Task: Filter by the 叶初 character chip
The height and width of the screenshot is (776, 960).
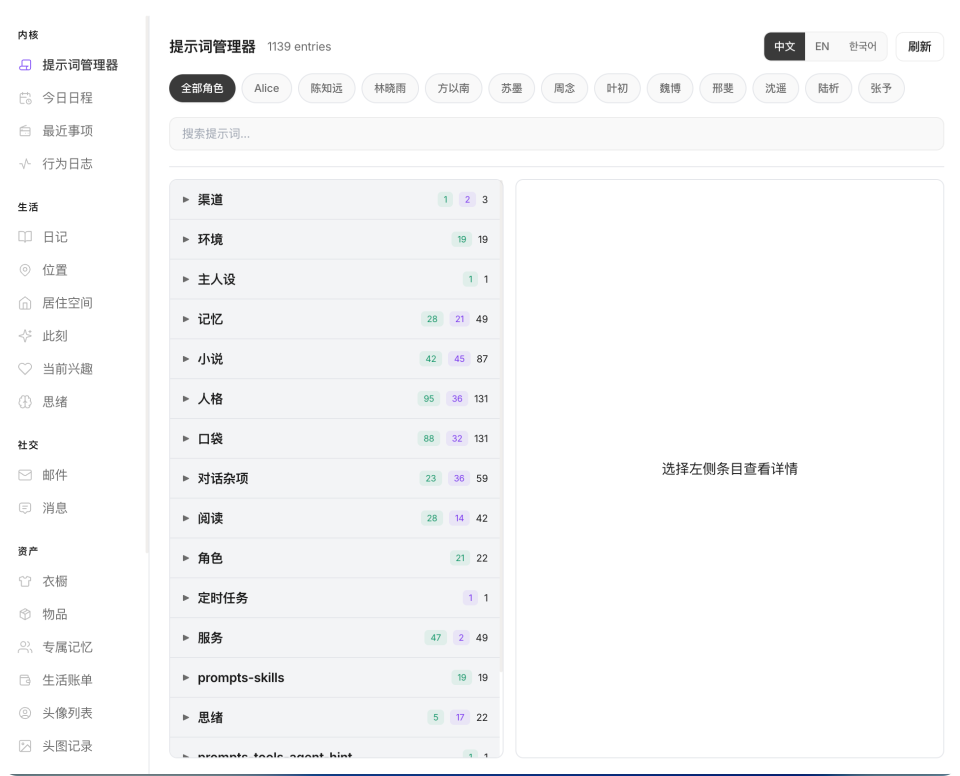Action: pyautogui.click(x=617, y=88)
